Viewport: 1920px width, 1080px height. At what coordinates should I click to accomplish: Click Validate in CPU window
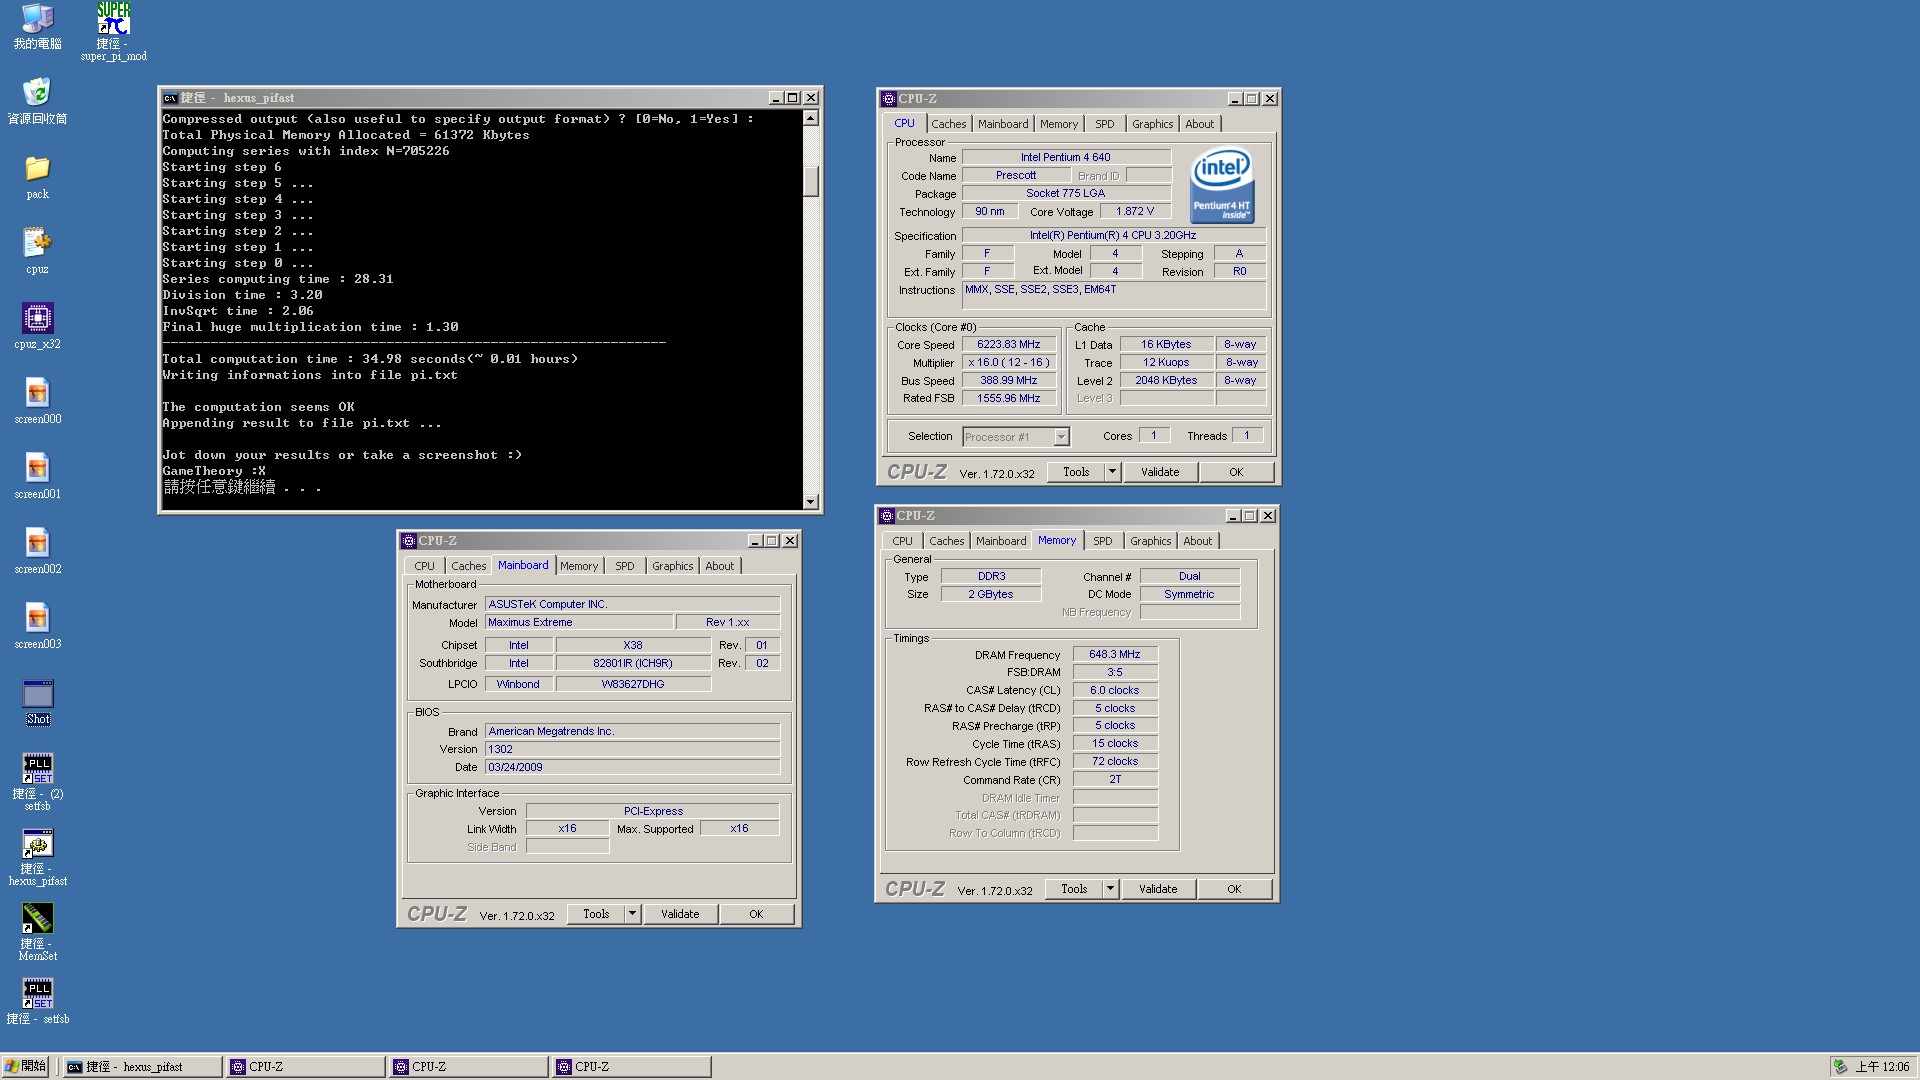[x=1160, y=472]
